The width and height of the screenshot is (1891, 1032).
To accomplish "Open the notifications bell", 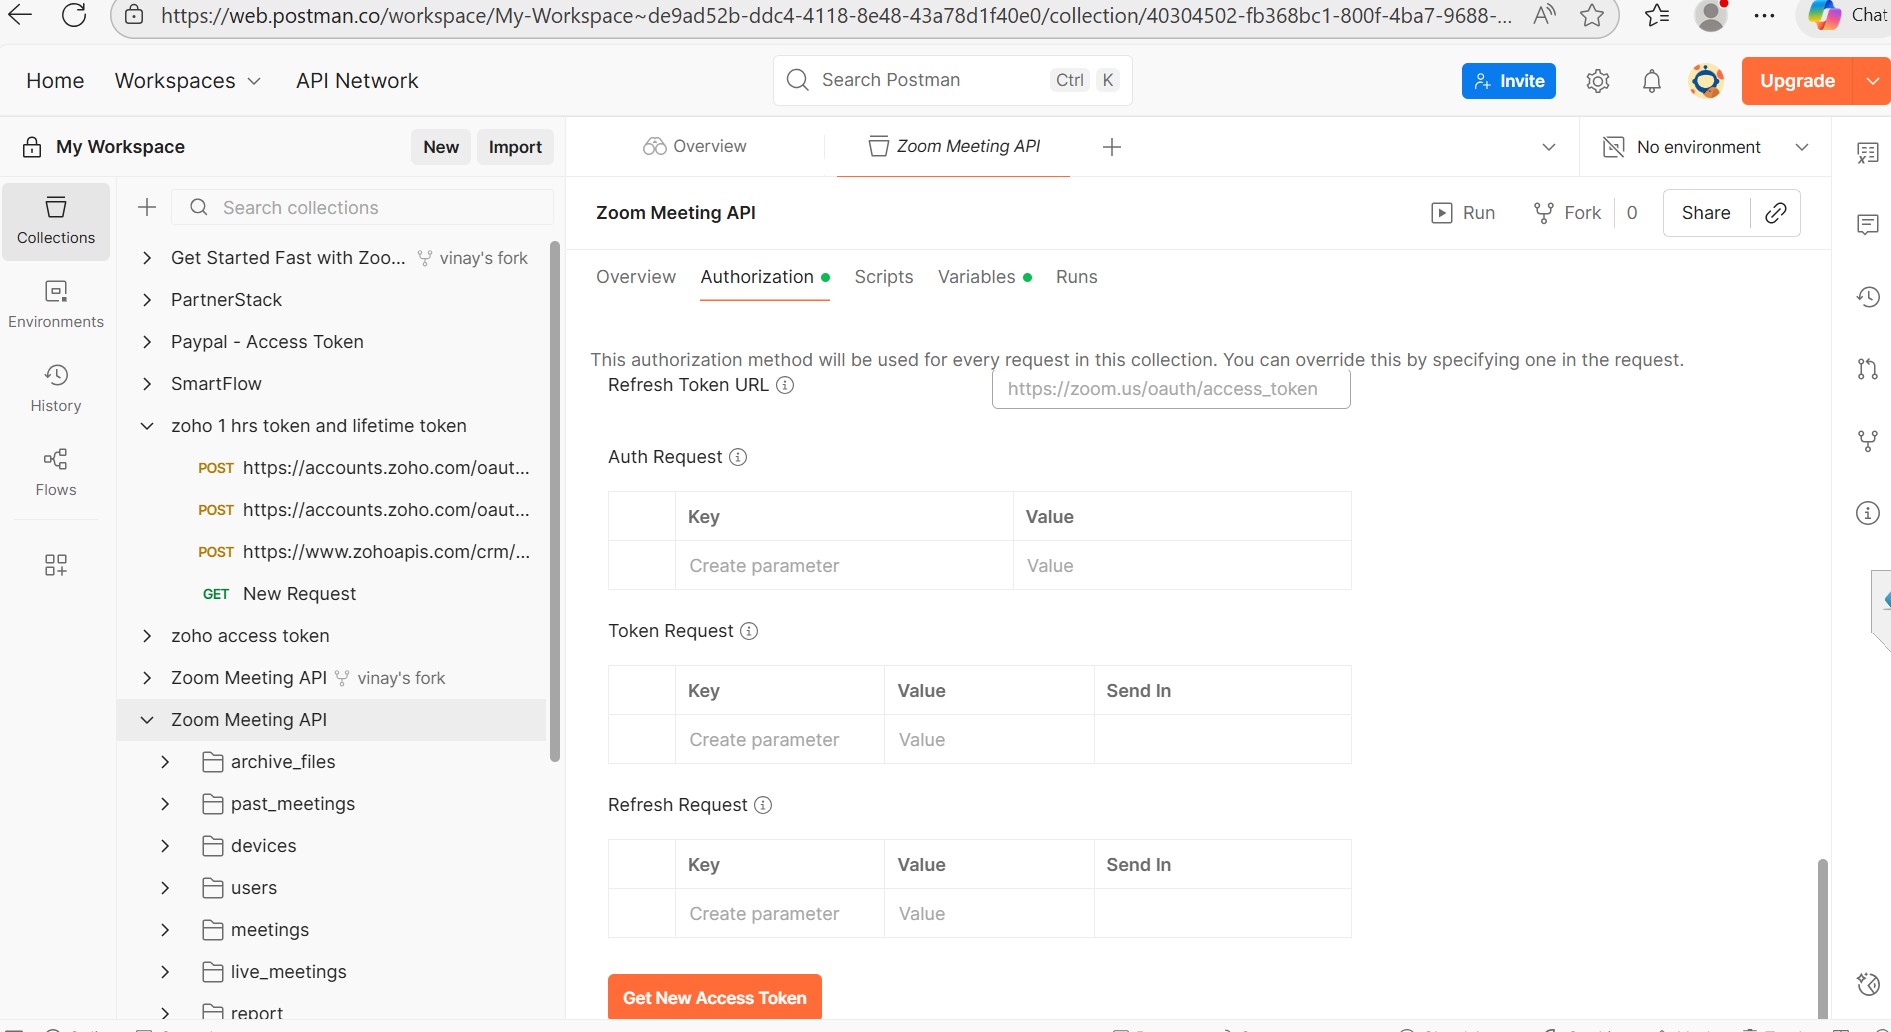I will [1652, 81].
